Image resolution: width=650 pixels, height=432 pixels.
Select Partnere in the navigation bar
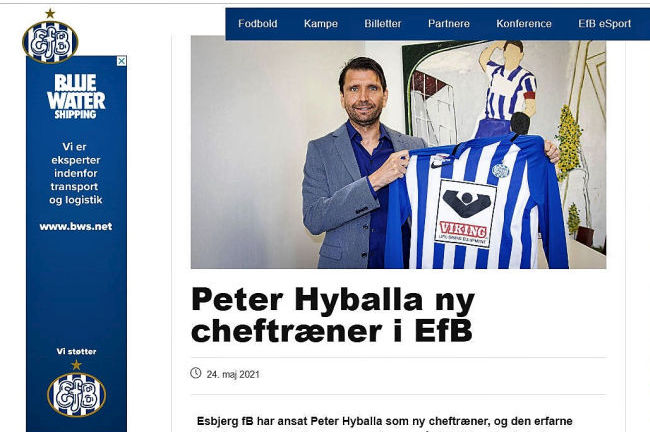(449, 24)
